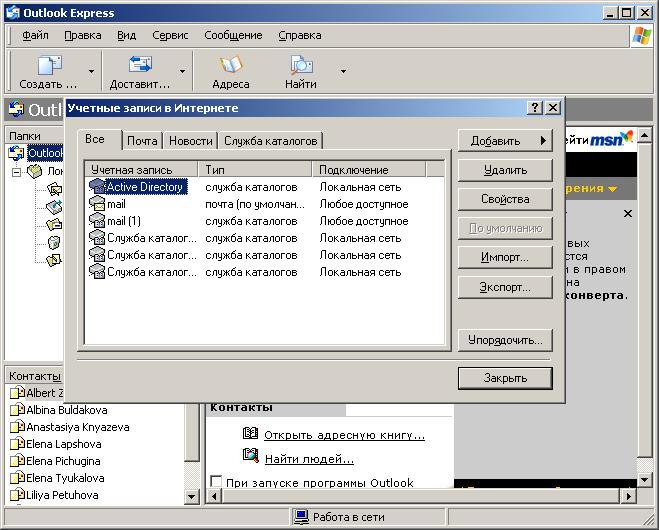The width and height of the screenshot is (659, 530).
Task: Open the Вид menu
Action: coord(127,35)
